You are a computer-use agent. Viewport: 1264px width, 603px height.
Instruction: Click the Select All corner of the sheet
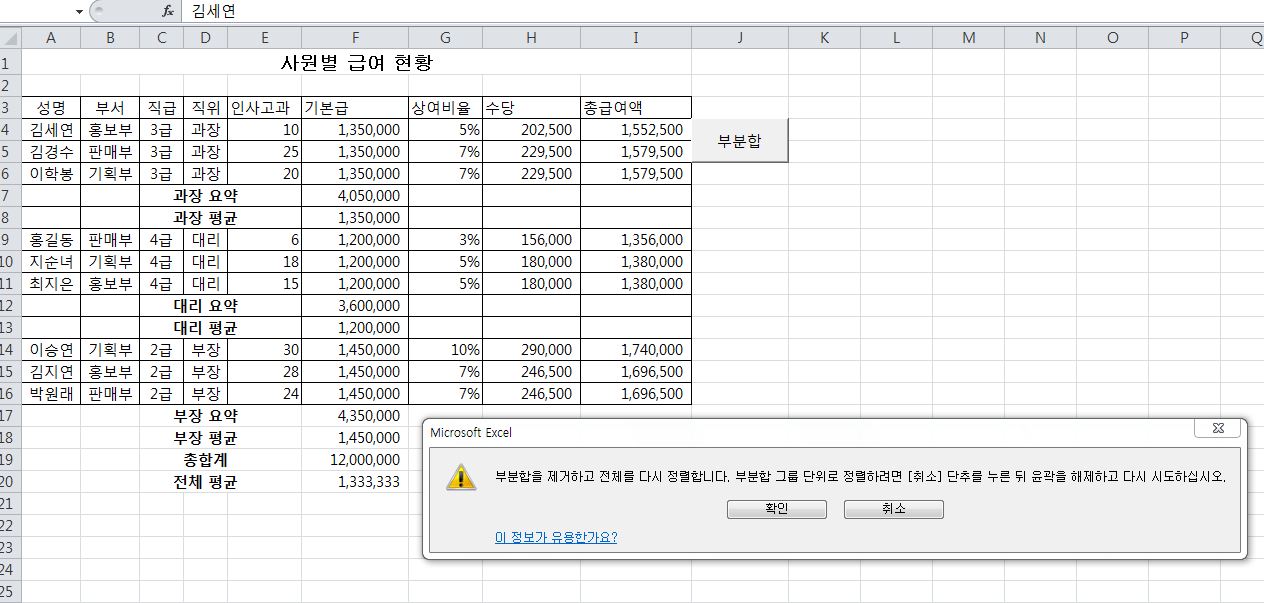point(10,38)
